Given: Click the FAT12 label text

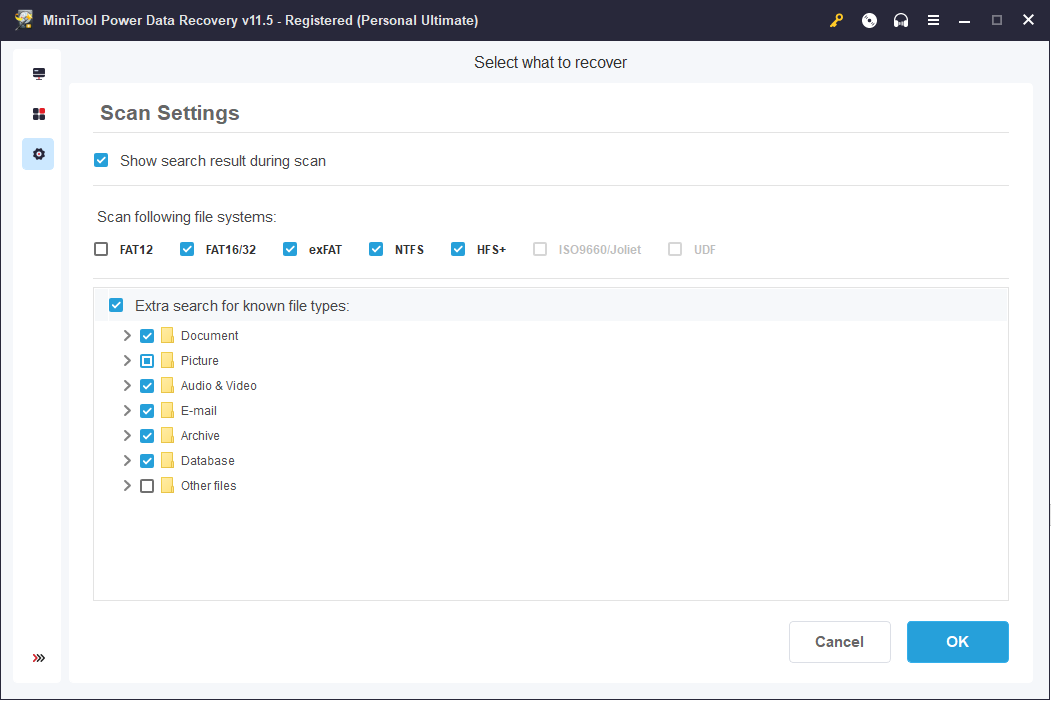Looking at the screenshot, I should pos(136,249).
